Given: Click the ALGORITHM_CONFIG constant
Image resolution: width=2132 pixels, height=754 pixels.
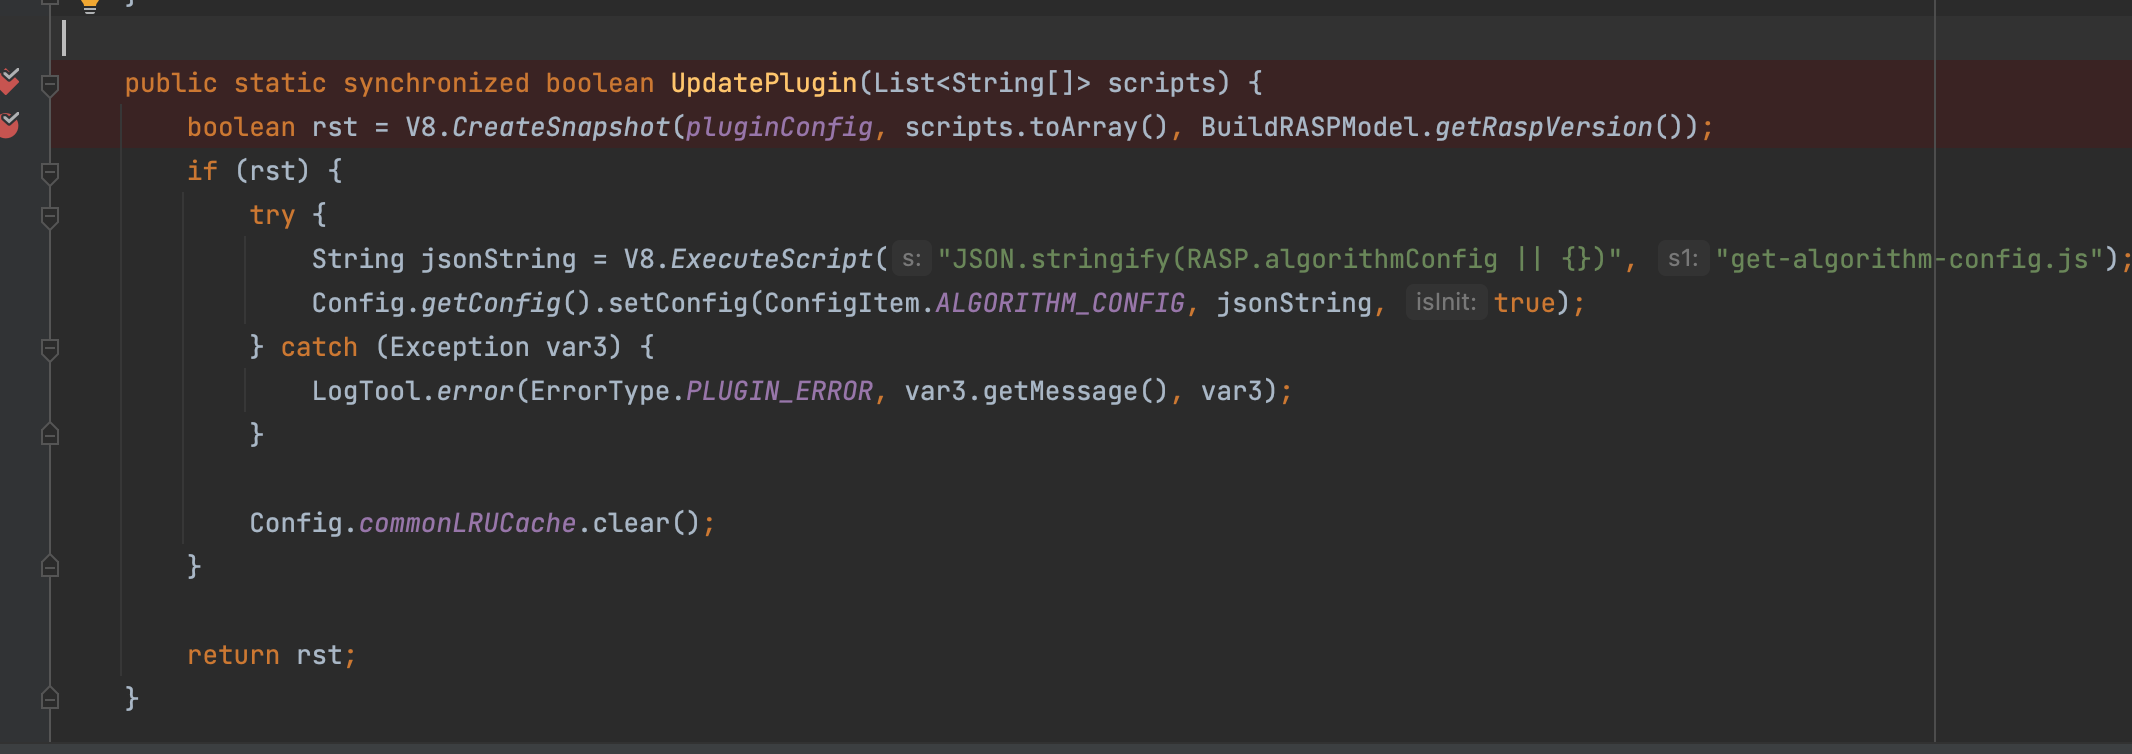Looking at the screenshot, I should [1059, 303].
